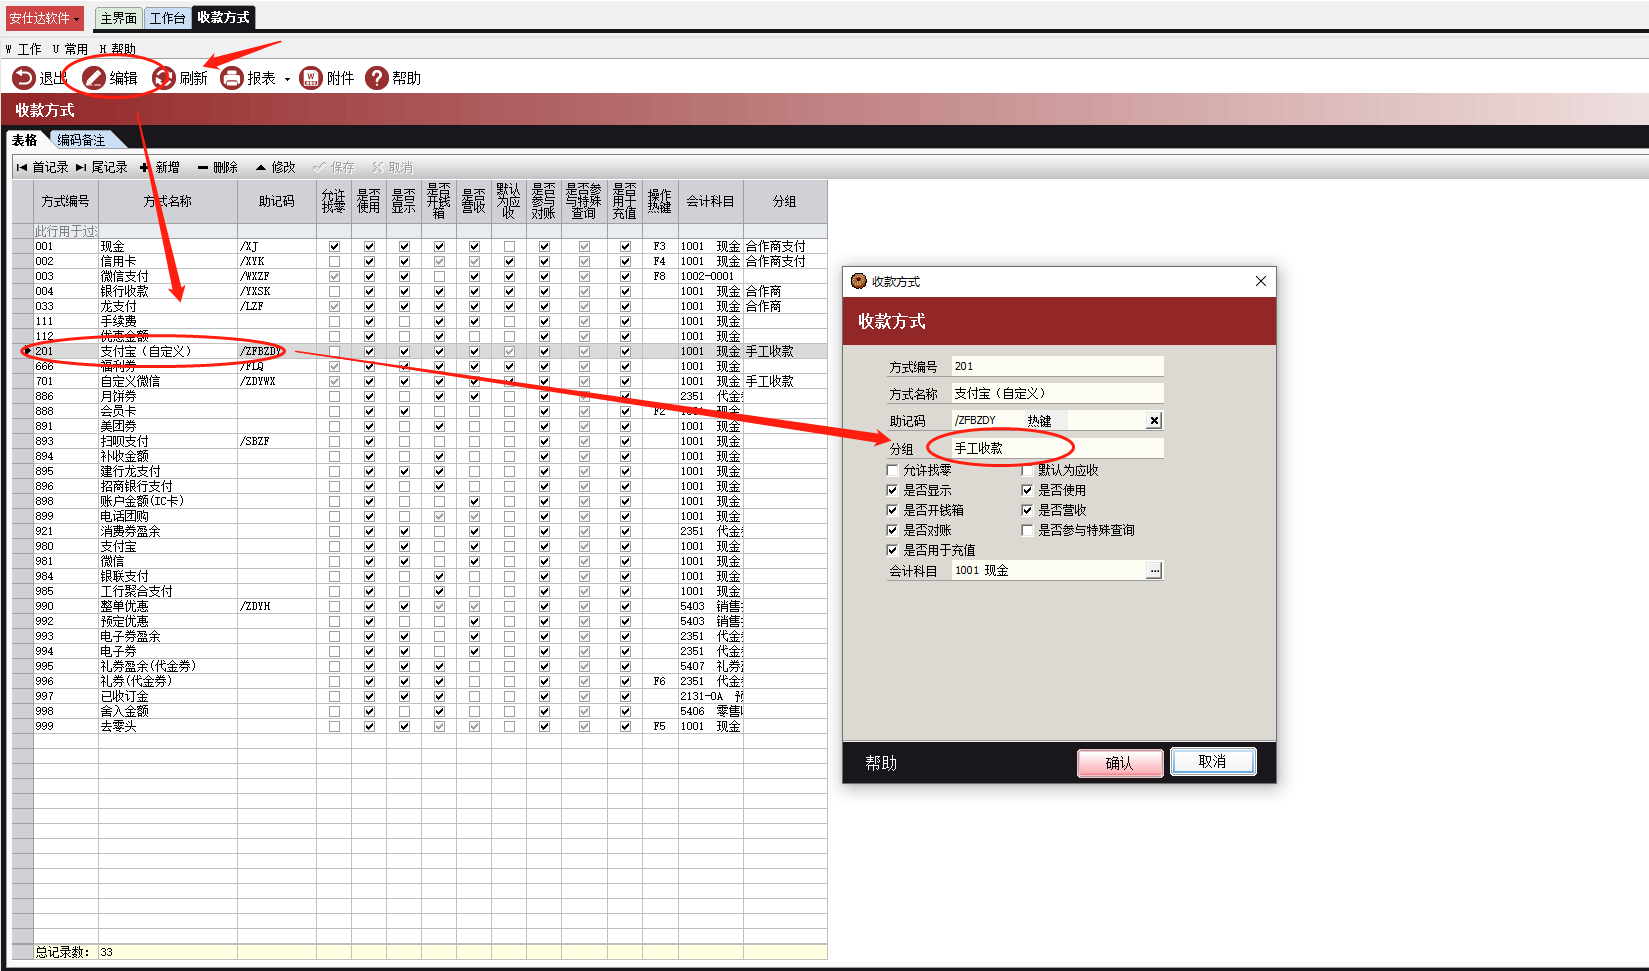Open the 附件 attachment icon
Viewport: 1649px width, 971px height.
click(x=311, y=78)
